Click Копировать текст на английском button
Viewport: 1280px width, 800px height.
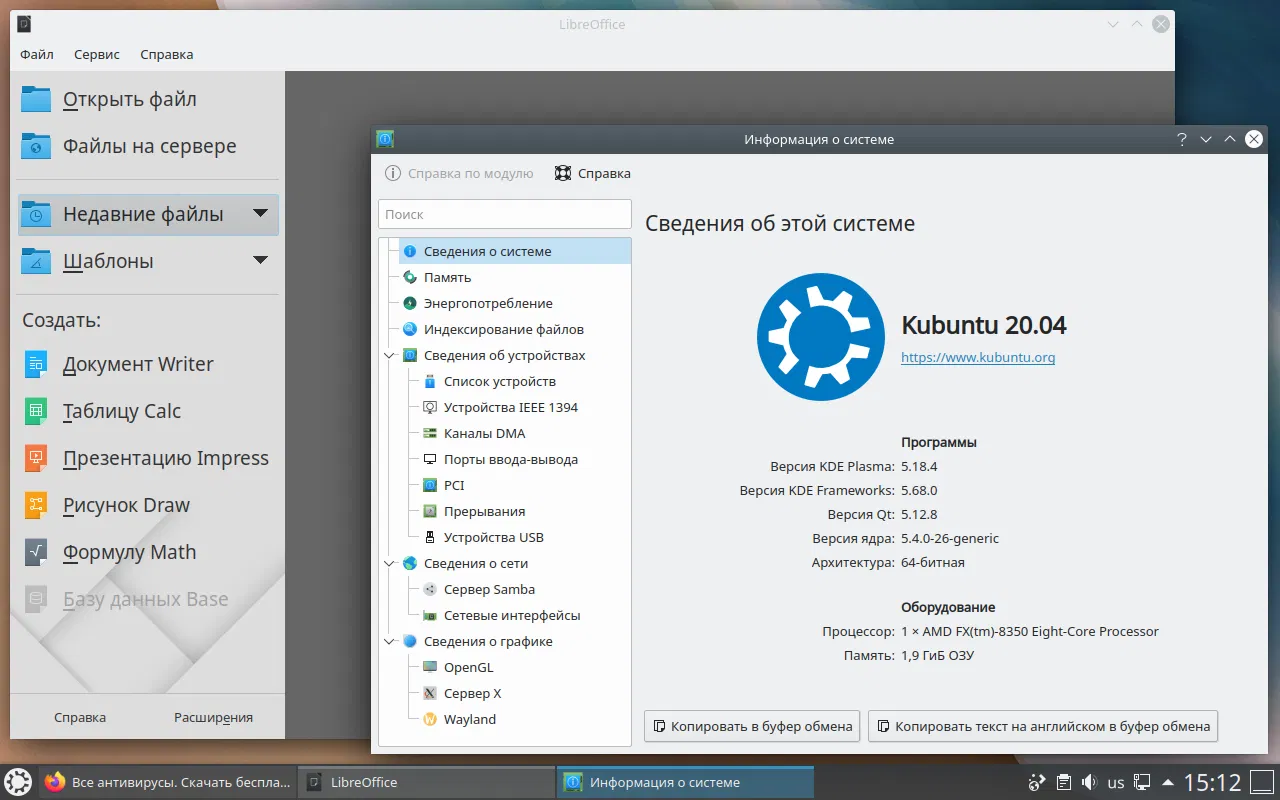1043,727
